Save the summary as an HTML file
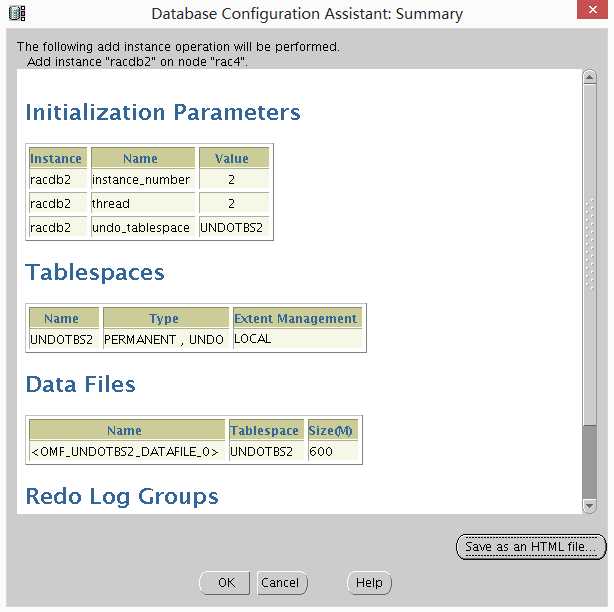Image resolution: width=614 pixels, height=612 pixels. click(530, 547)
